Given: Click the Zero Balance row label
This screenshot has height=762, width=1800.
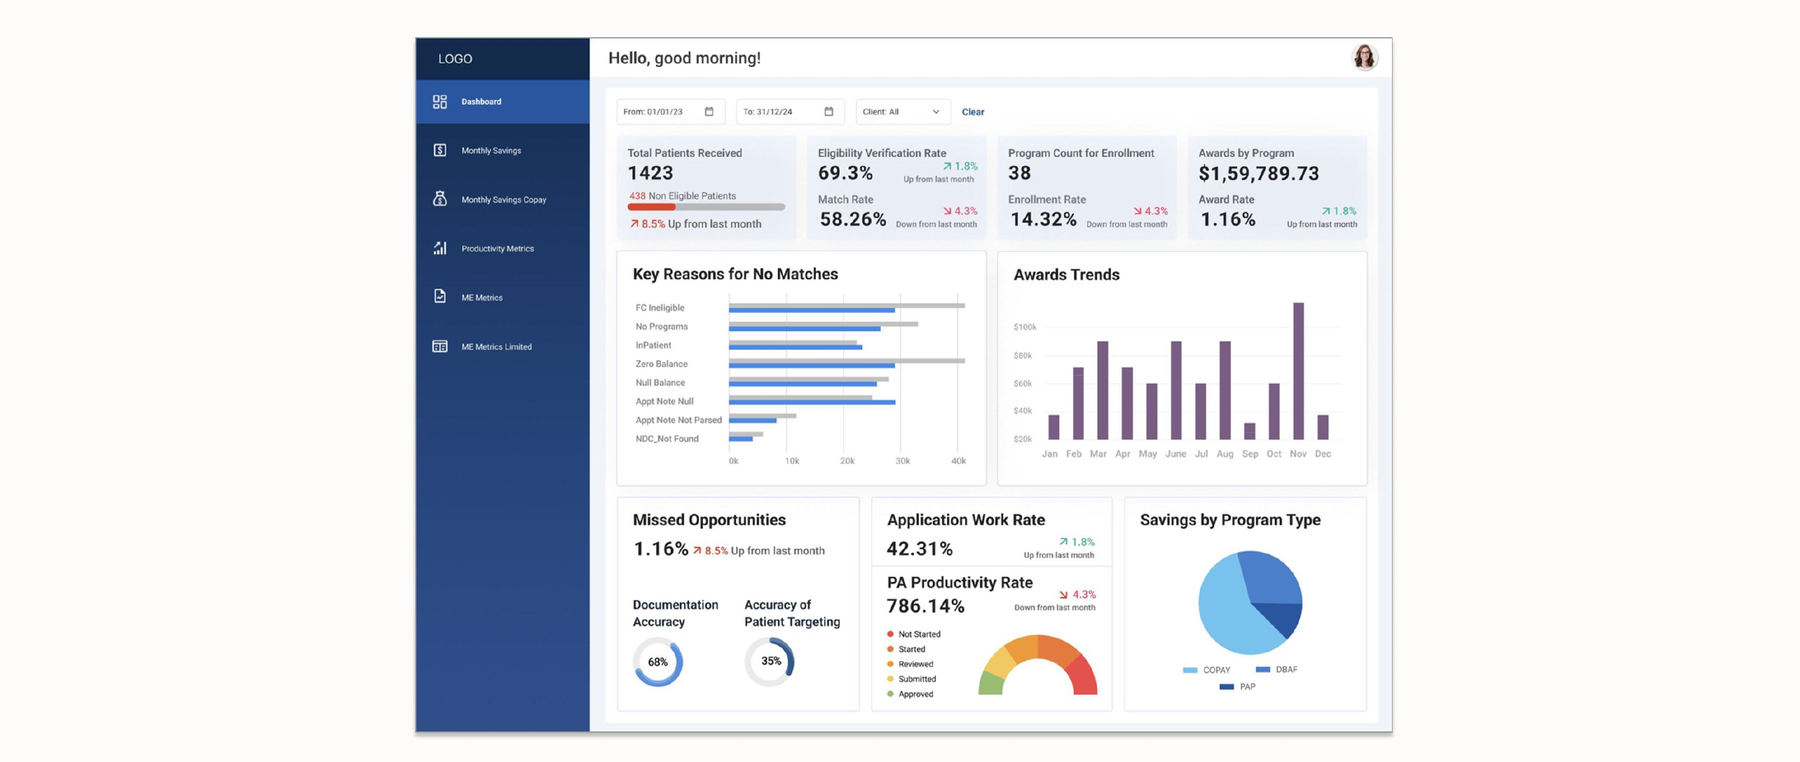Looking at the screenshot, I should pyautogui.click(x=661, y=364).
